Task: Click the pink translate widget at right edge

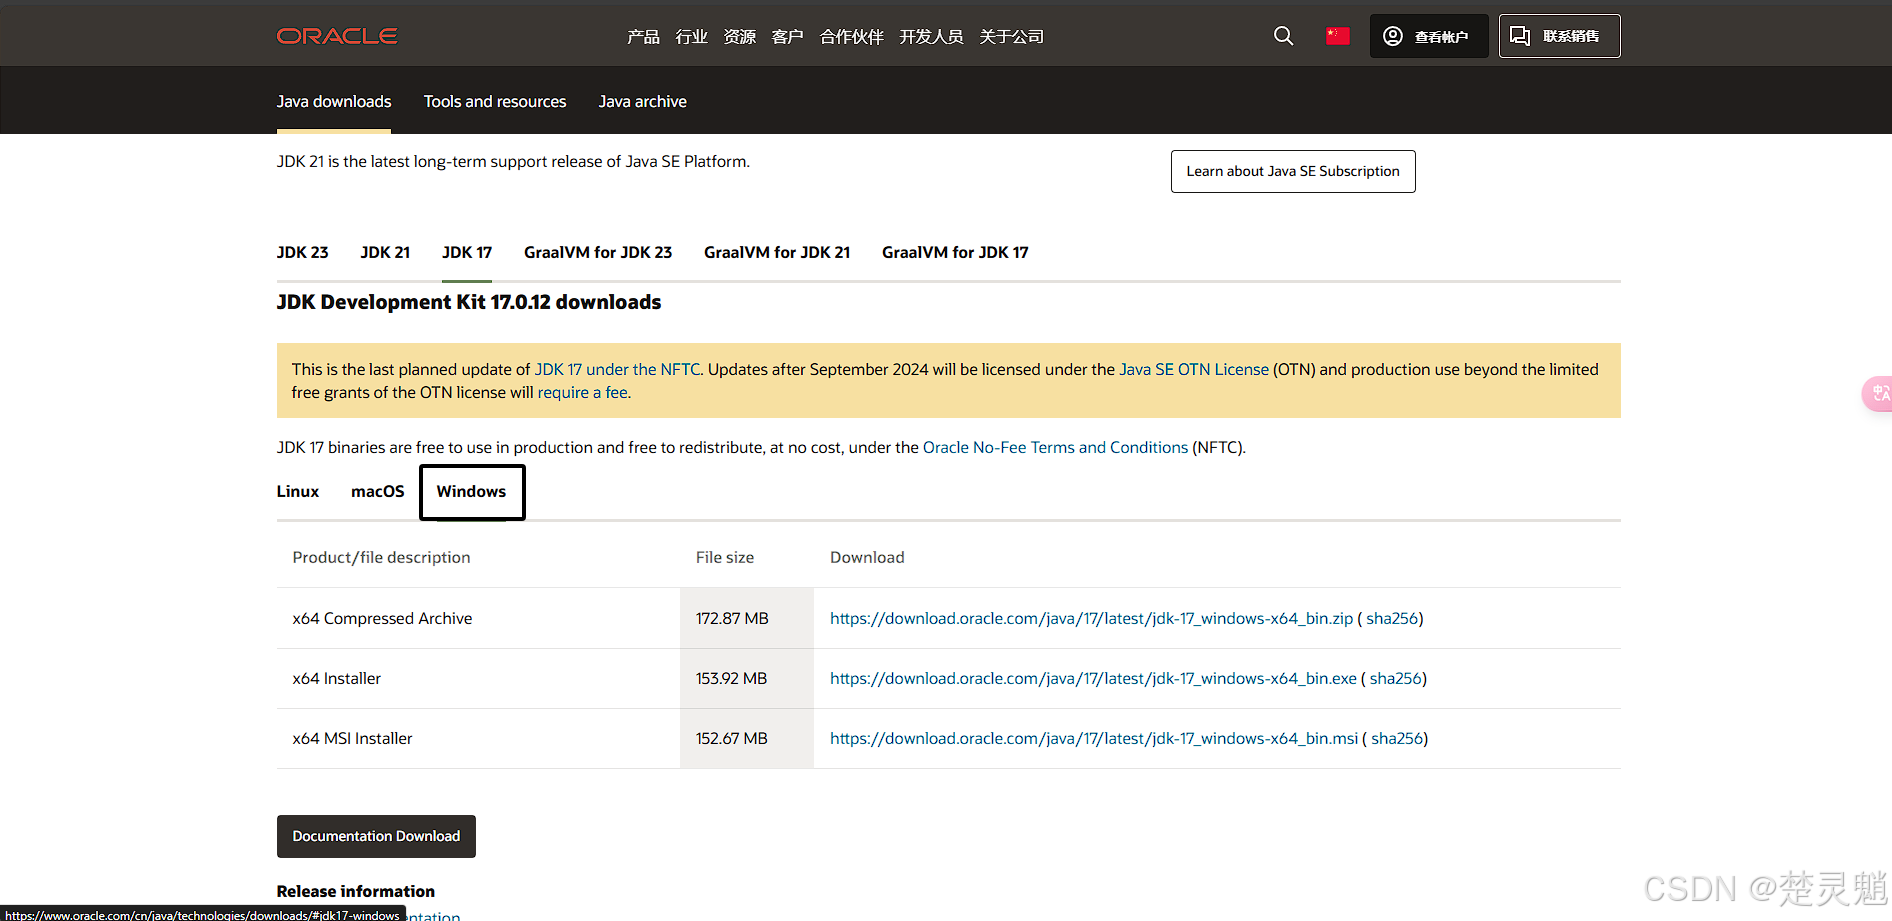Action: [x=1878, y=393]
